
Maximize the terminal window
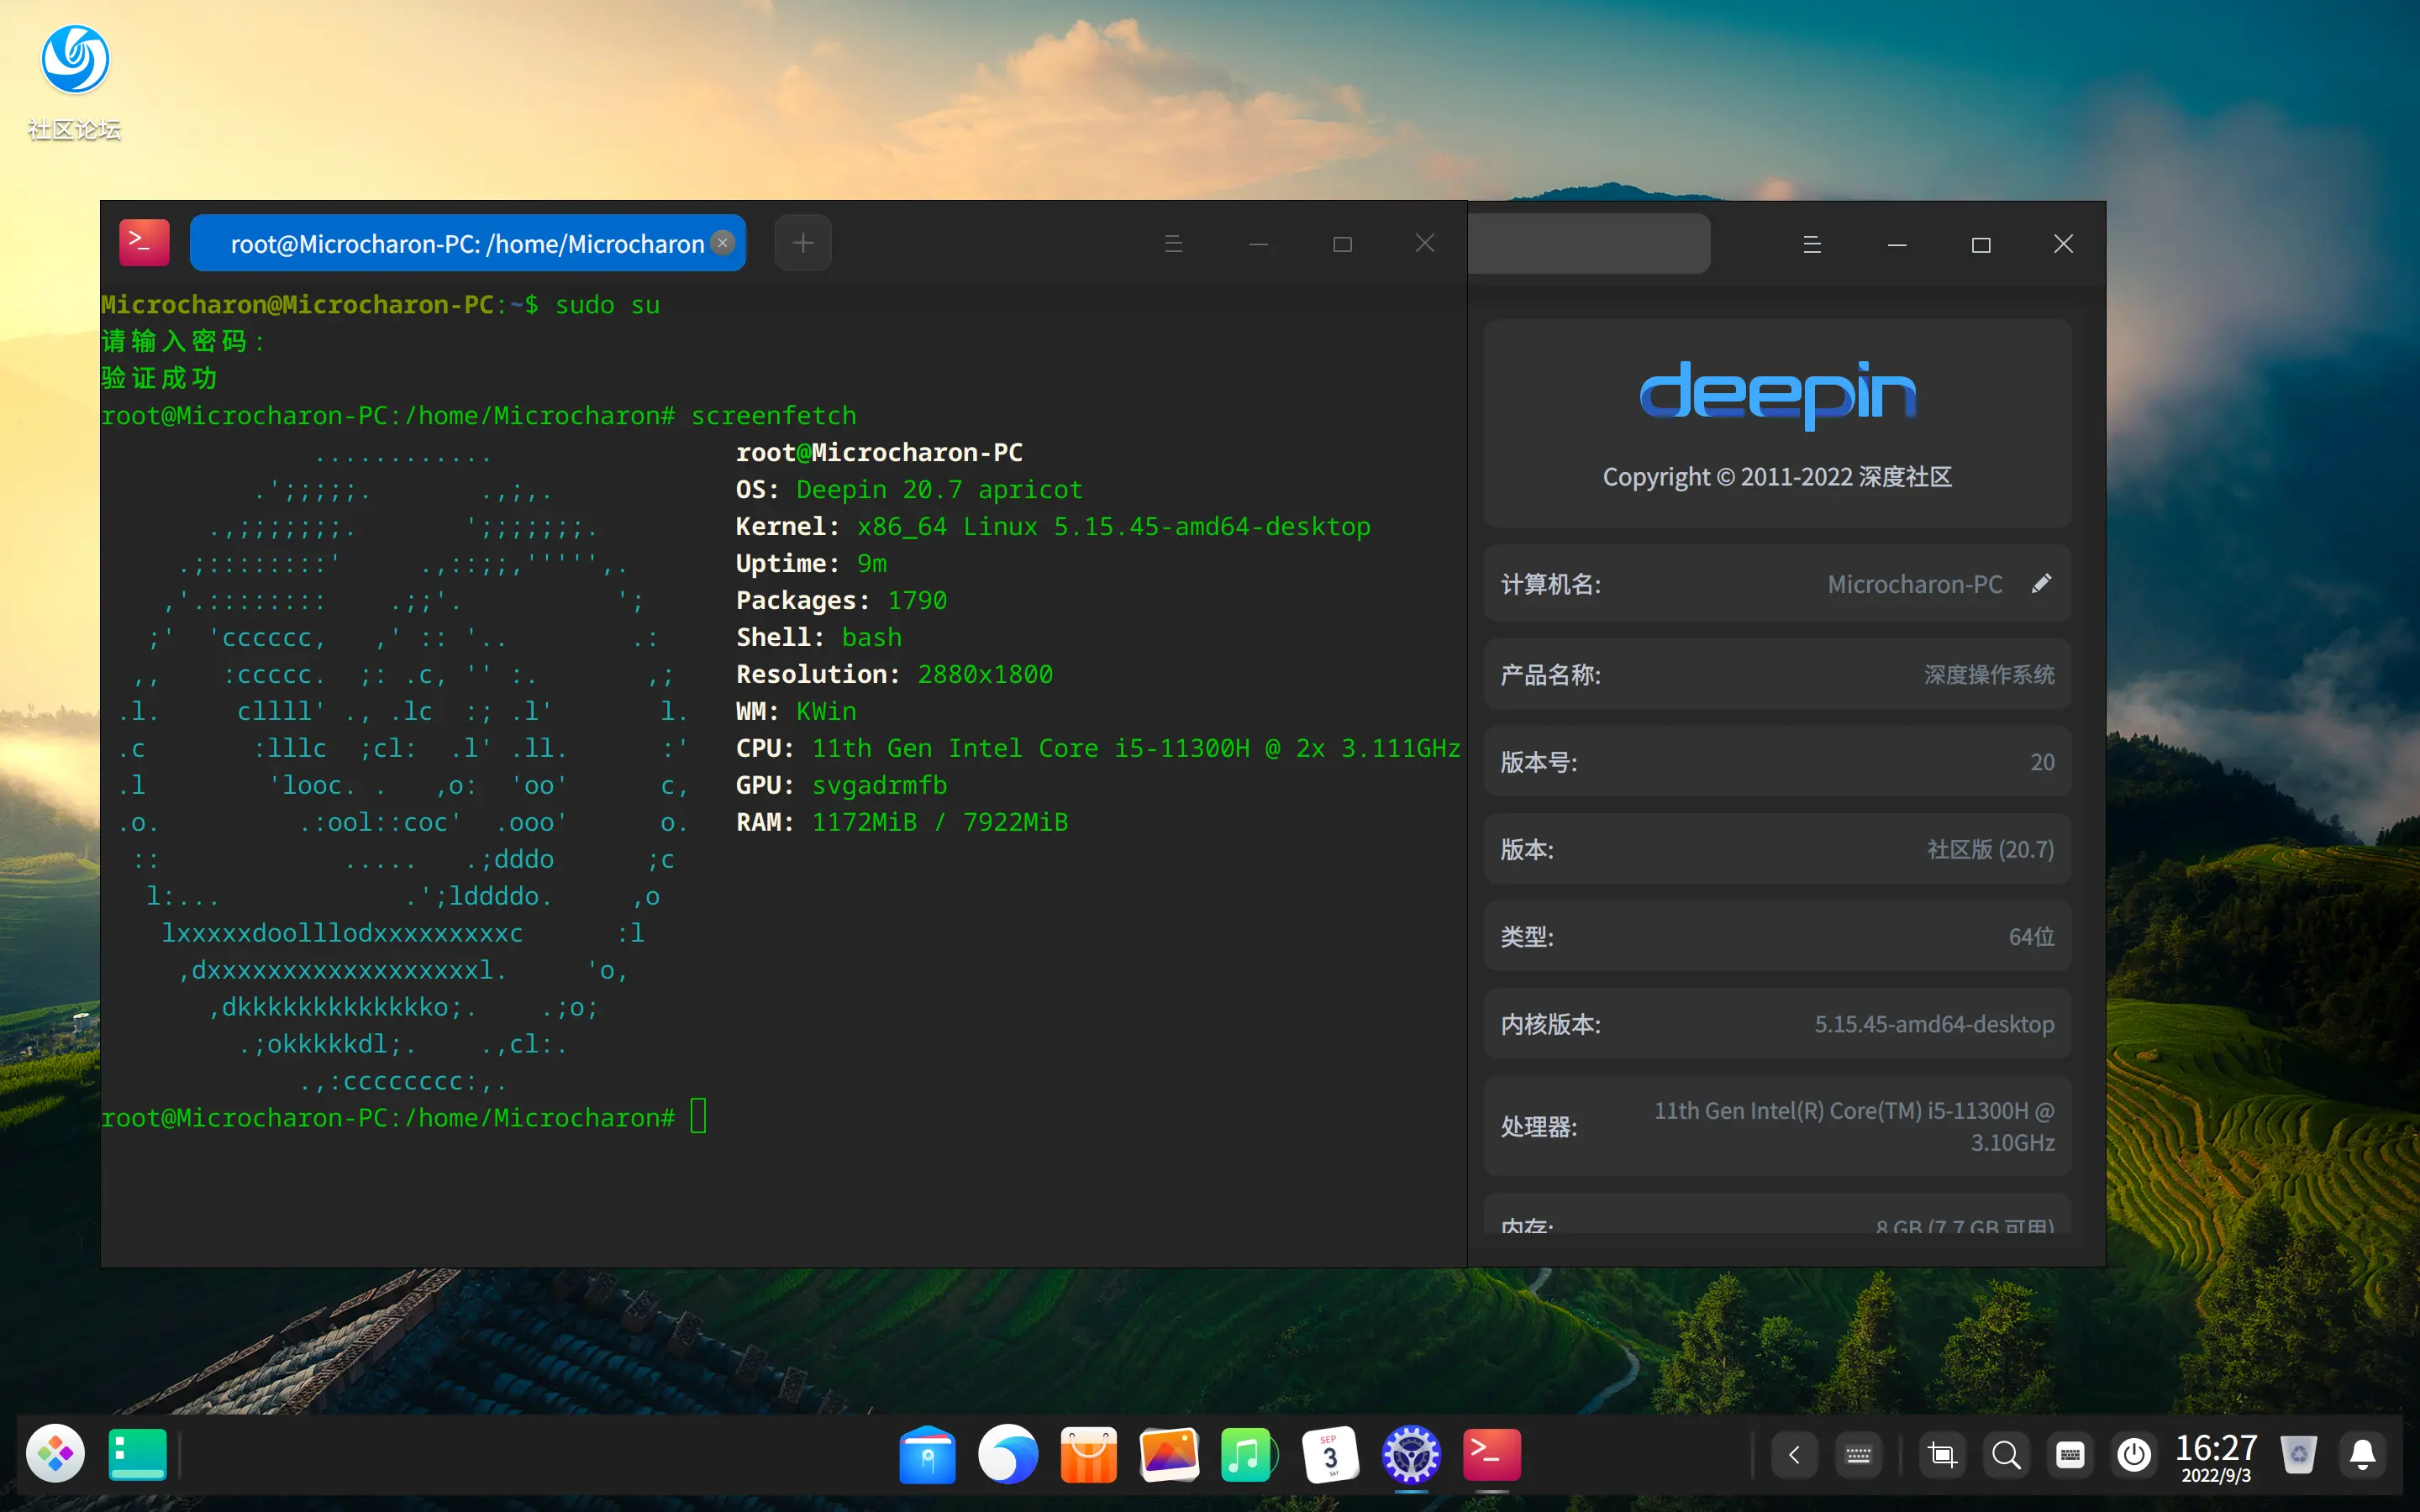[1342, 244]
